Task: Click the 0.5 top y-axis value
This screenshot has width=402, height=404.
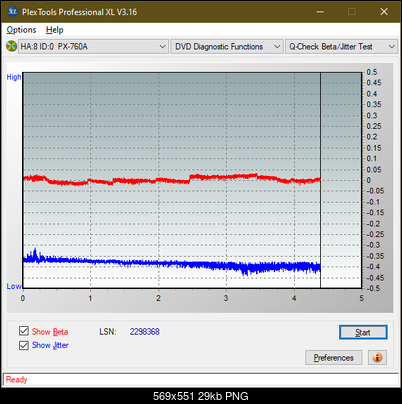Action: click(372, 72)
